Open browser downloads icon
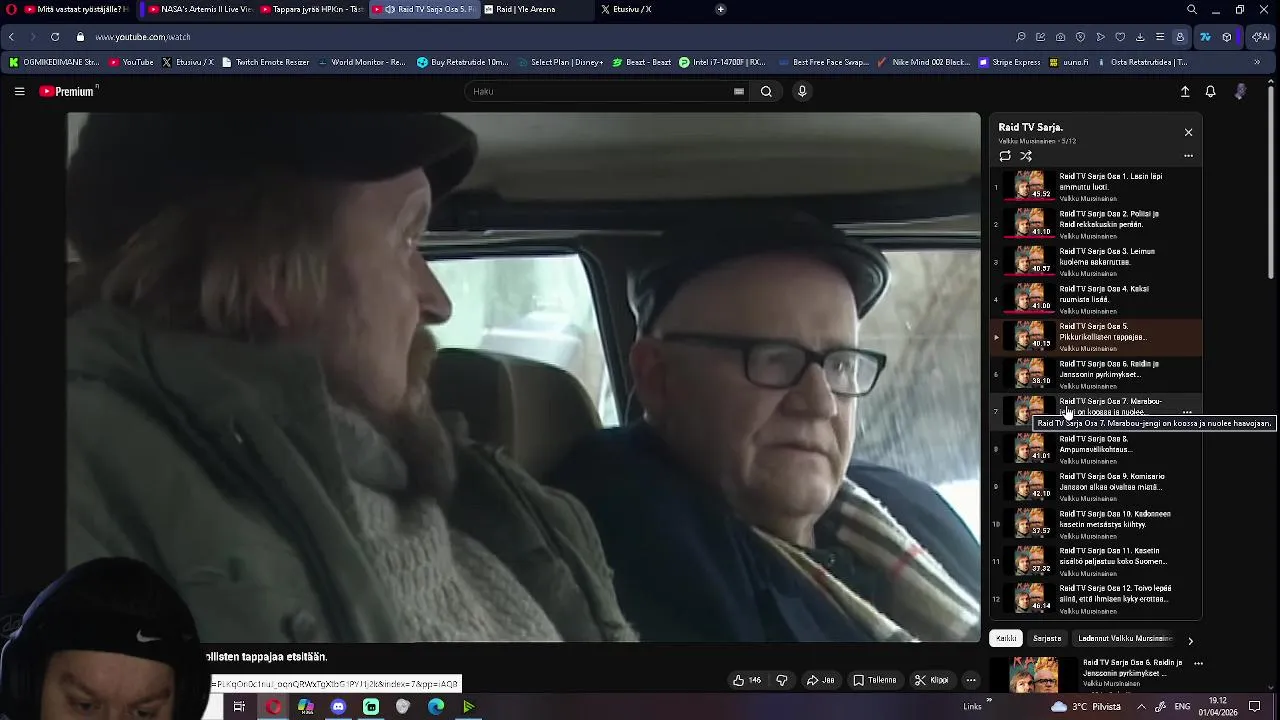The image size is (1280, 720). pos(1140,37)
